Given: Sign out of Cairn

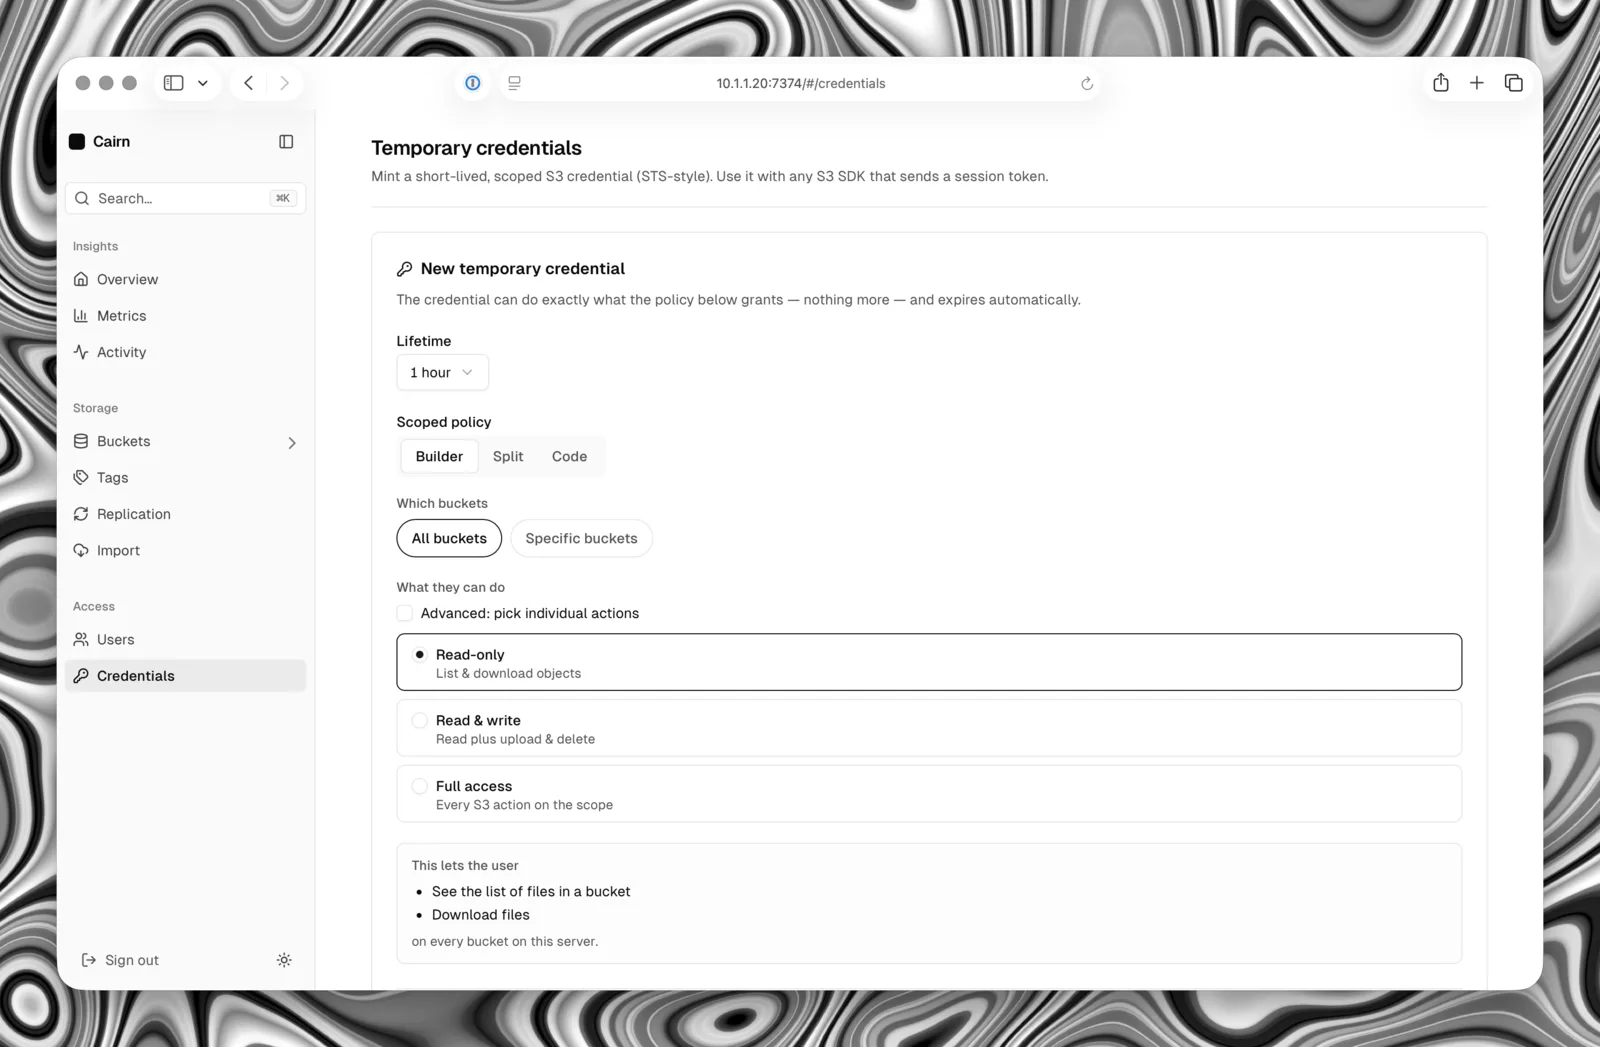Looking at the screenshot, I should (x=120, y=960).
